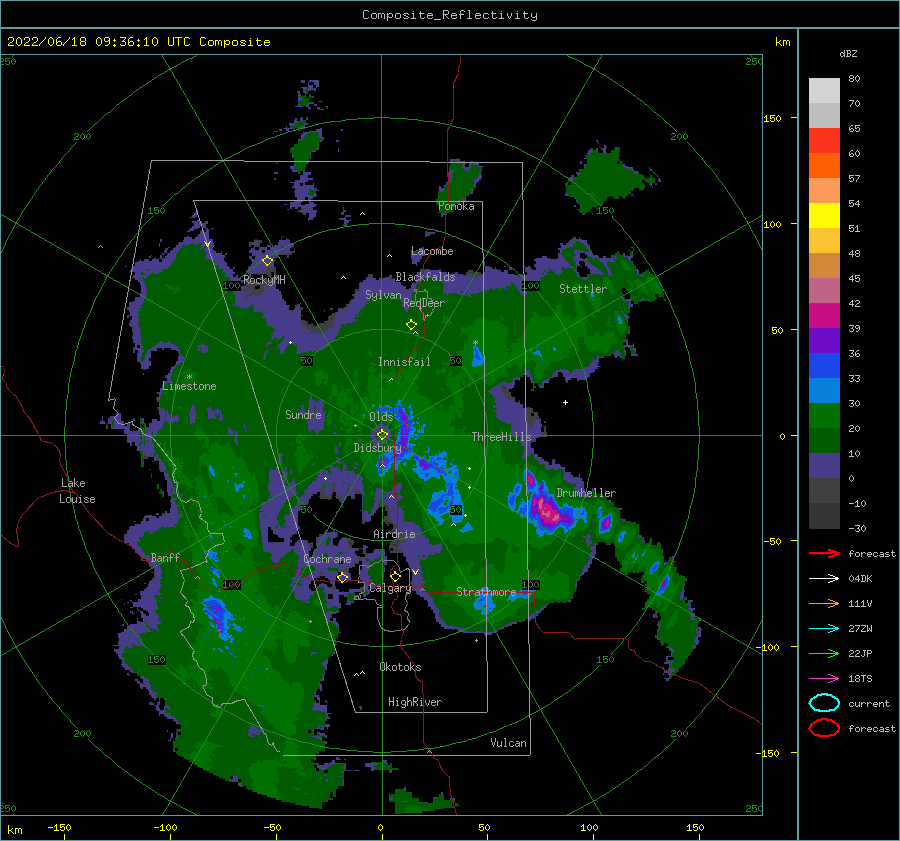Click the Blackfalds city label
Image resolution: width=900 pixels, height=841 pixels.
point(425,277)
